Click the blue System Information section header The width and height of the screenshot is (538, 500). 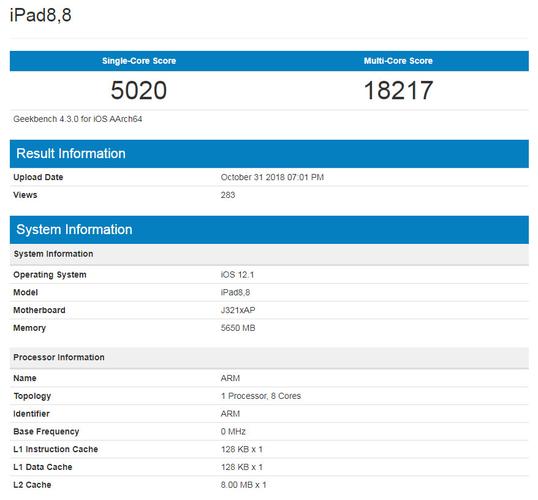269,230
